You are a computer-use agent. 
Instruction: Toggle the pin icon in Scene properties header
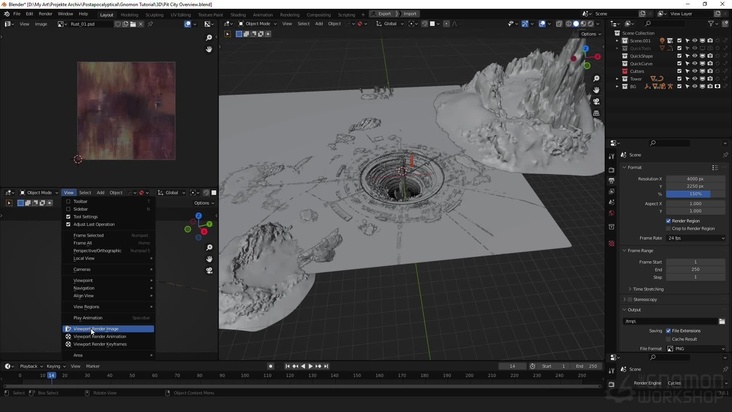point(725,155)
